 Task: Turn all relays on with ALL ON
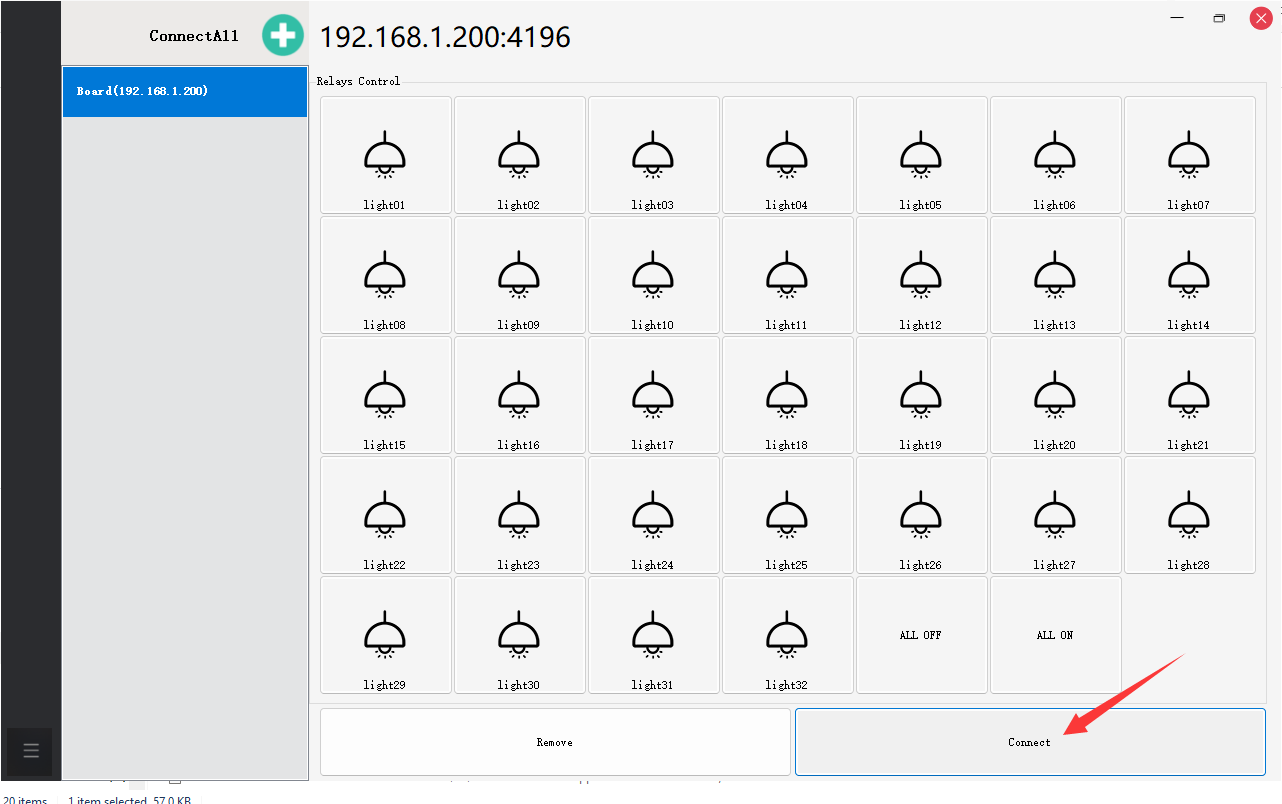(1055, 635)
